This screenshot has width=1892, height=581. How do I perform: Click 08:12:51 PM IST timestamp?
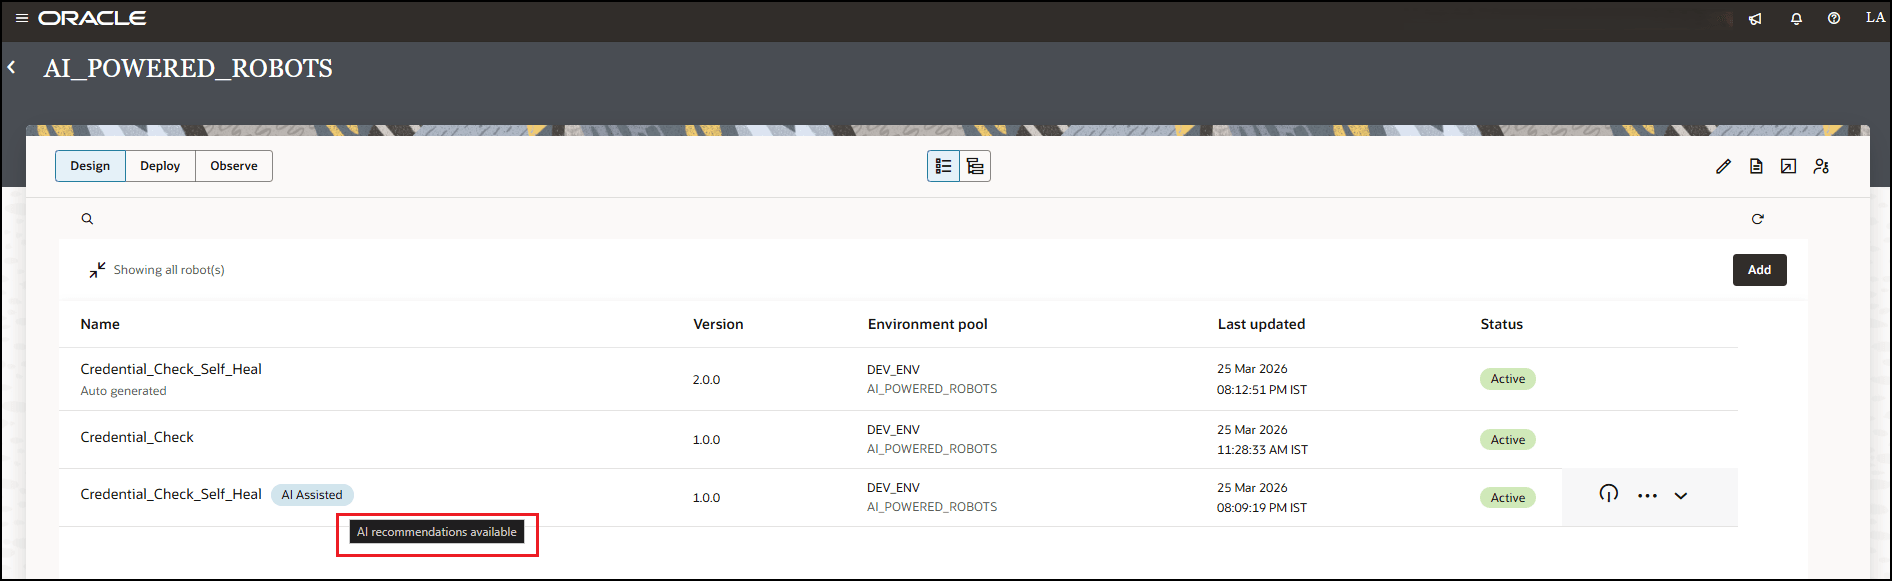1261,390
